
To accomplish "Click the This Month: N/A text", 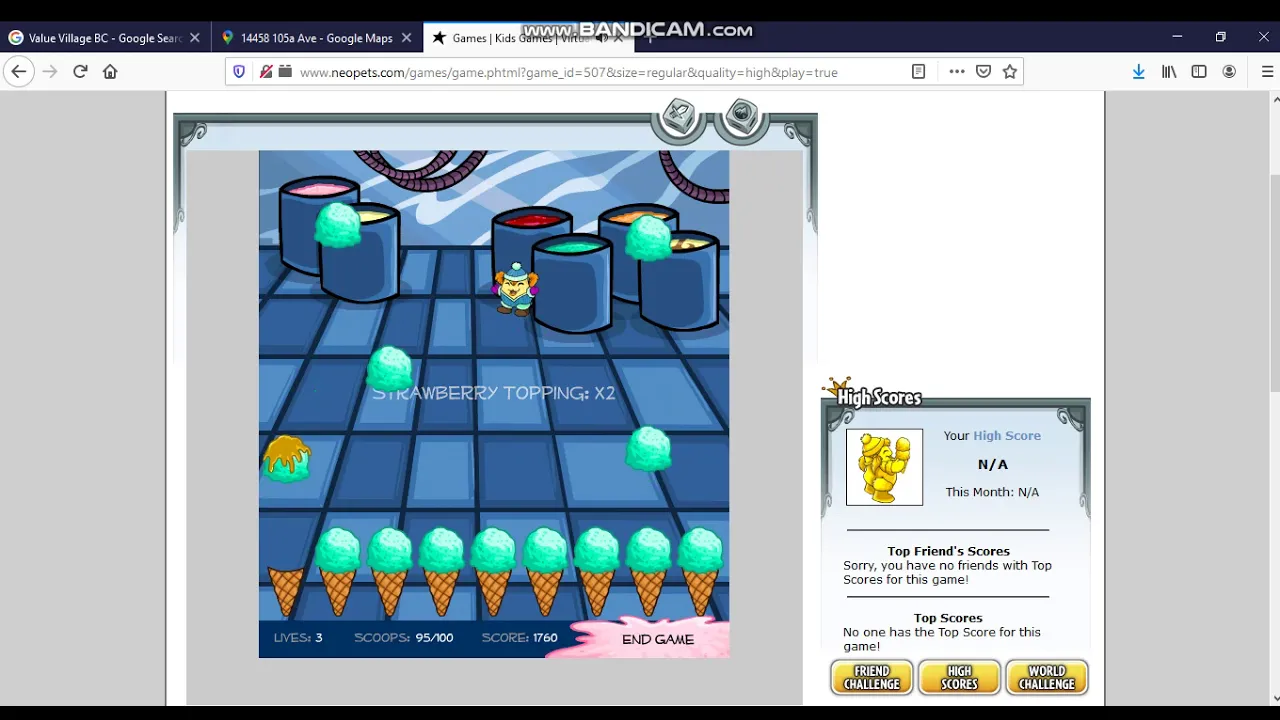I will pyautogui.click(x=992, y=492).
